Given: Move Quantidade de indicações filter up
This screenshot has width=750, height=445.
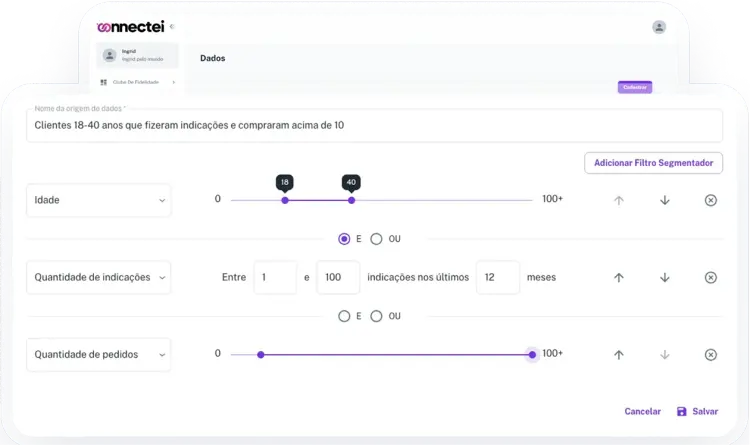Looking at the screenshot, I should (618, 277).
